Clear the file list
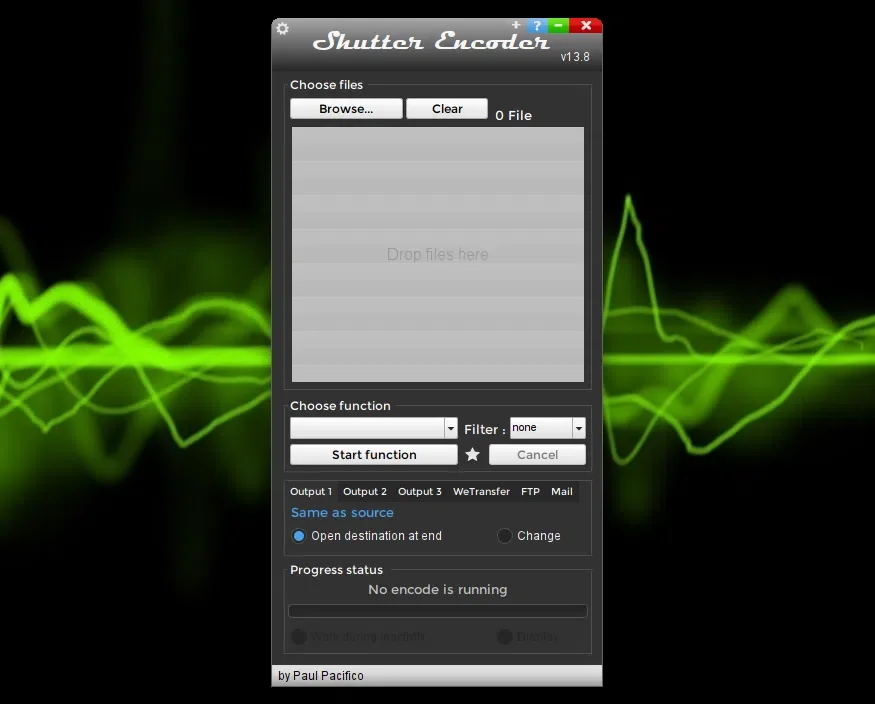 pos(447,108)
